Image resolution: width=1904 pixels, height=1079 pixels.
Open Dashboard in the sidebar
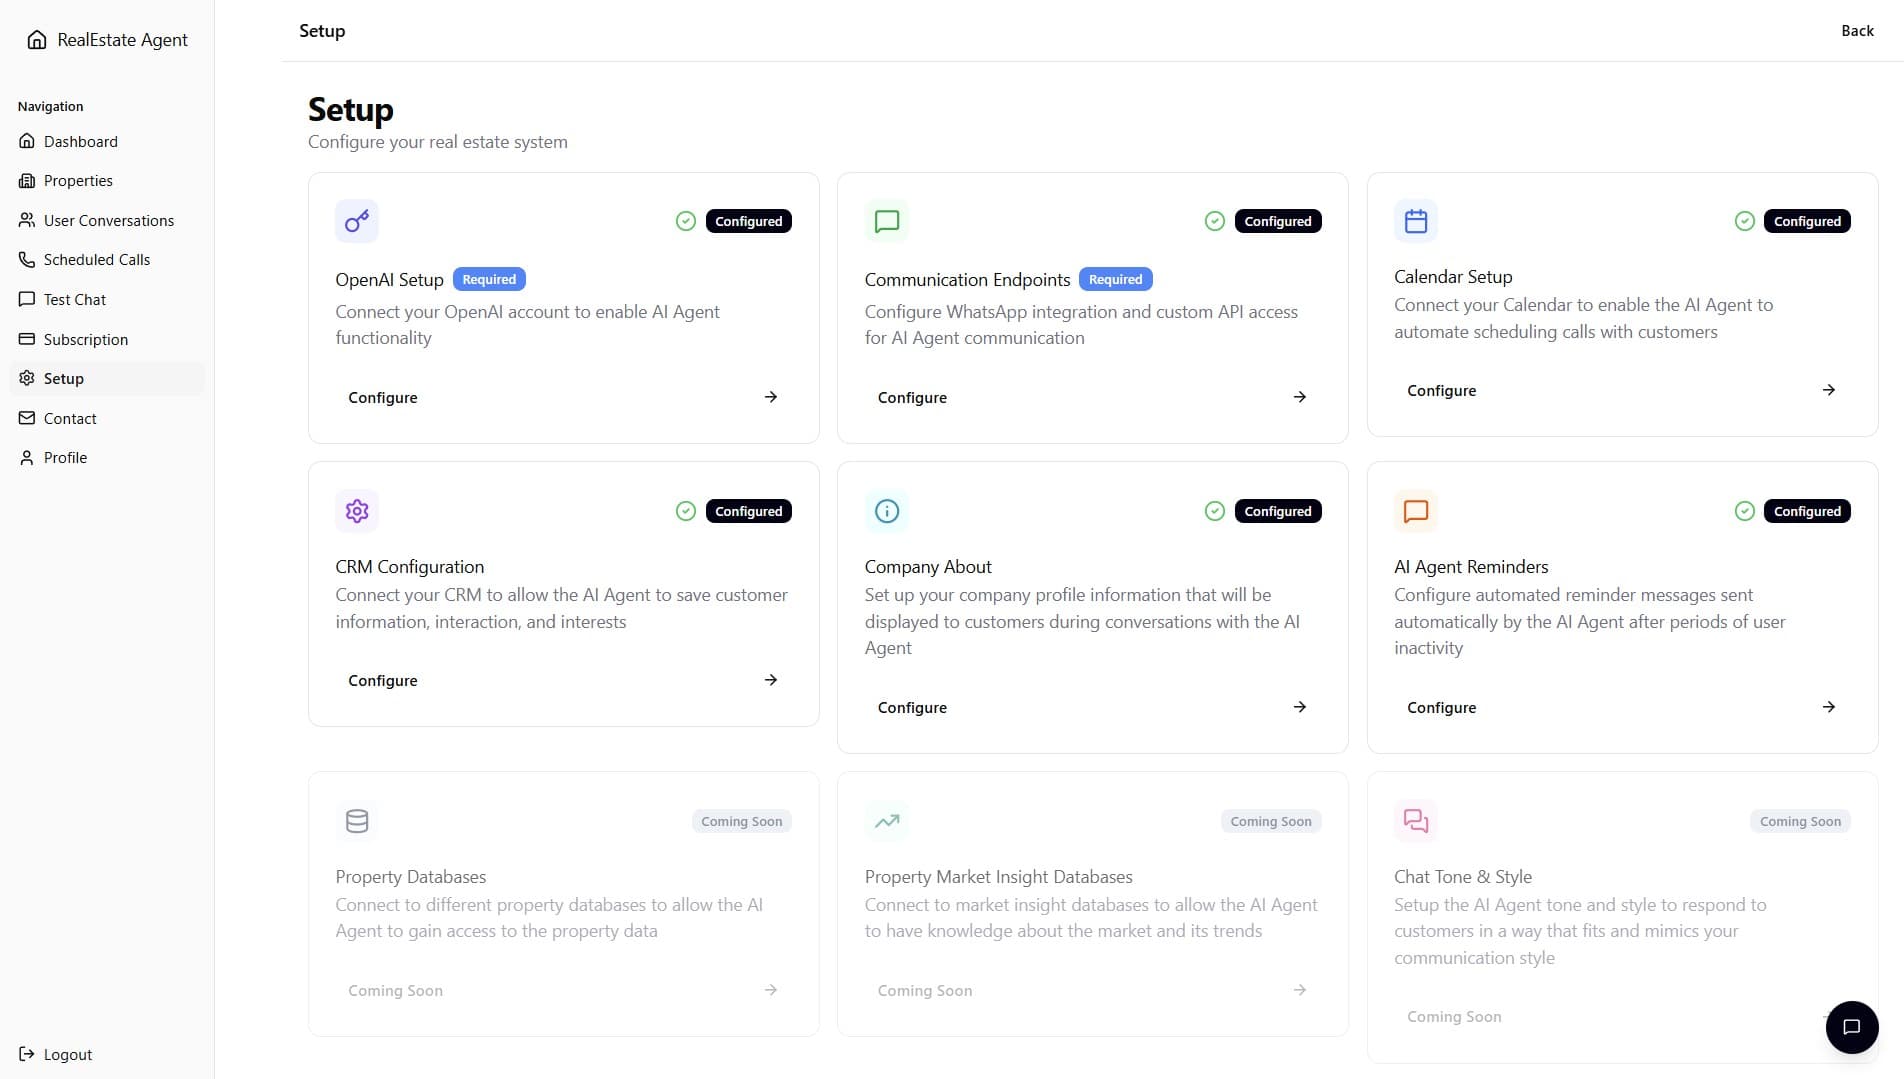coord(107,141)
